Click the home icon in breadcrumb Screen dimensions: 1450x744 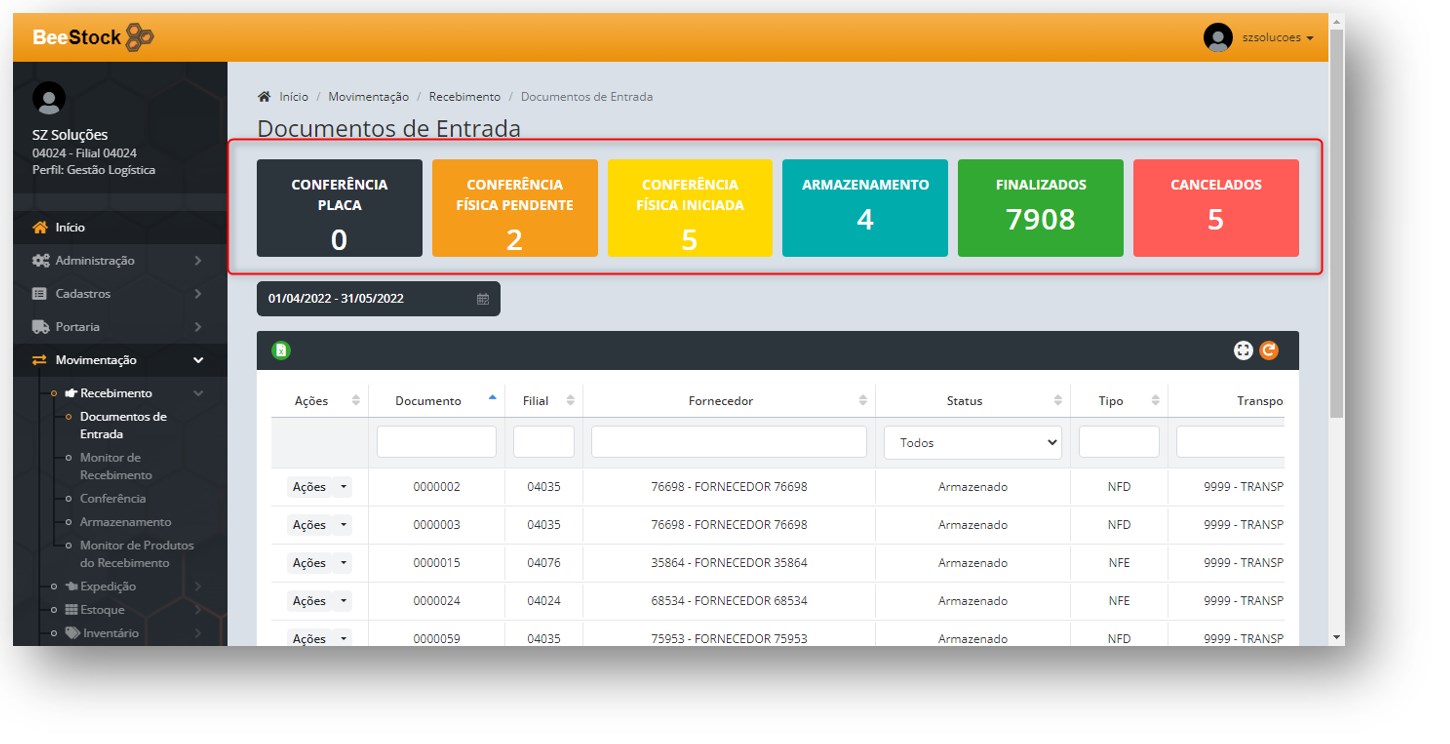(264, 97)
